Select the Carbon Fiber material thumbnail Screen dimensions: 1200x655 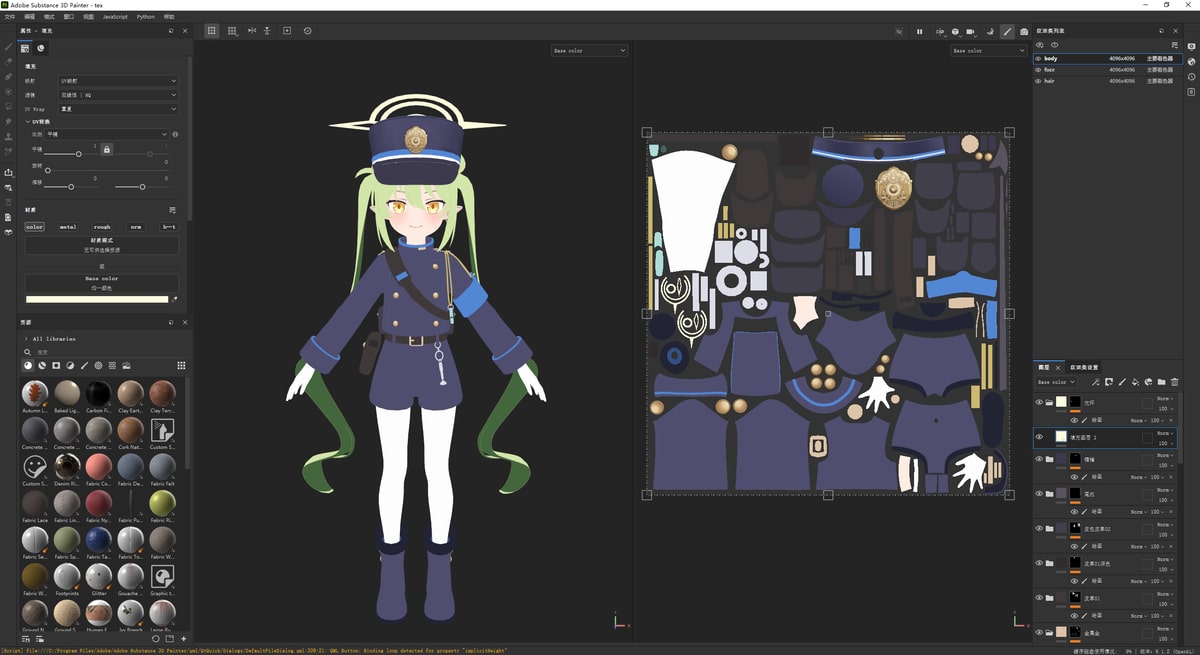(x=98, y=394)
